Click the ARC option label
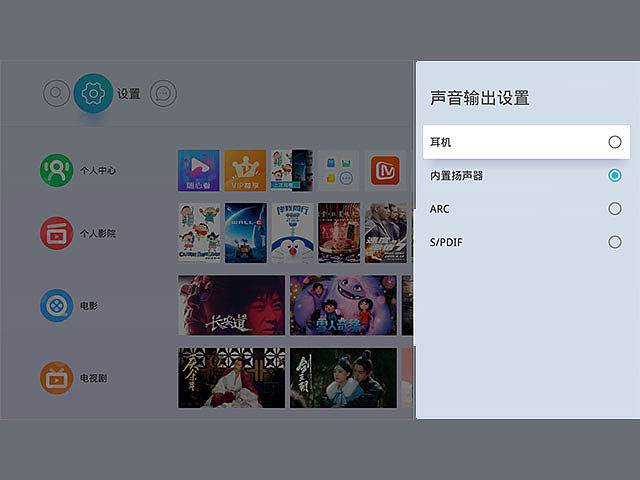The height and width of the screenshot is (480, 640). pos(440,209)
